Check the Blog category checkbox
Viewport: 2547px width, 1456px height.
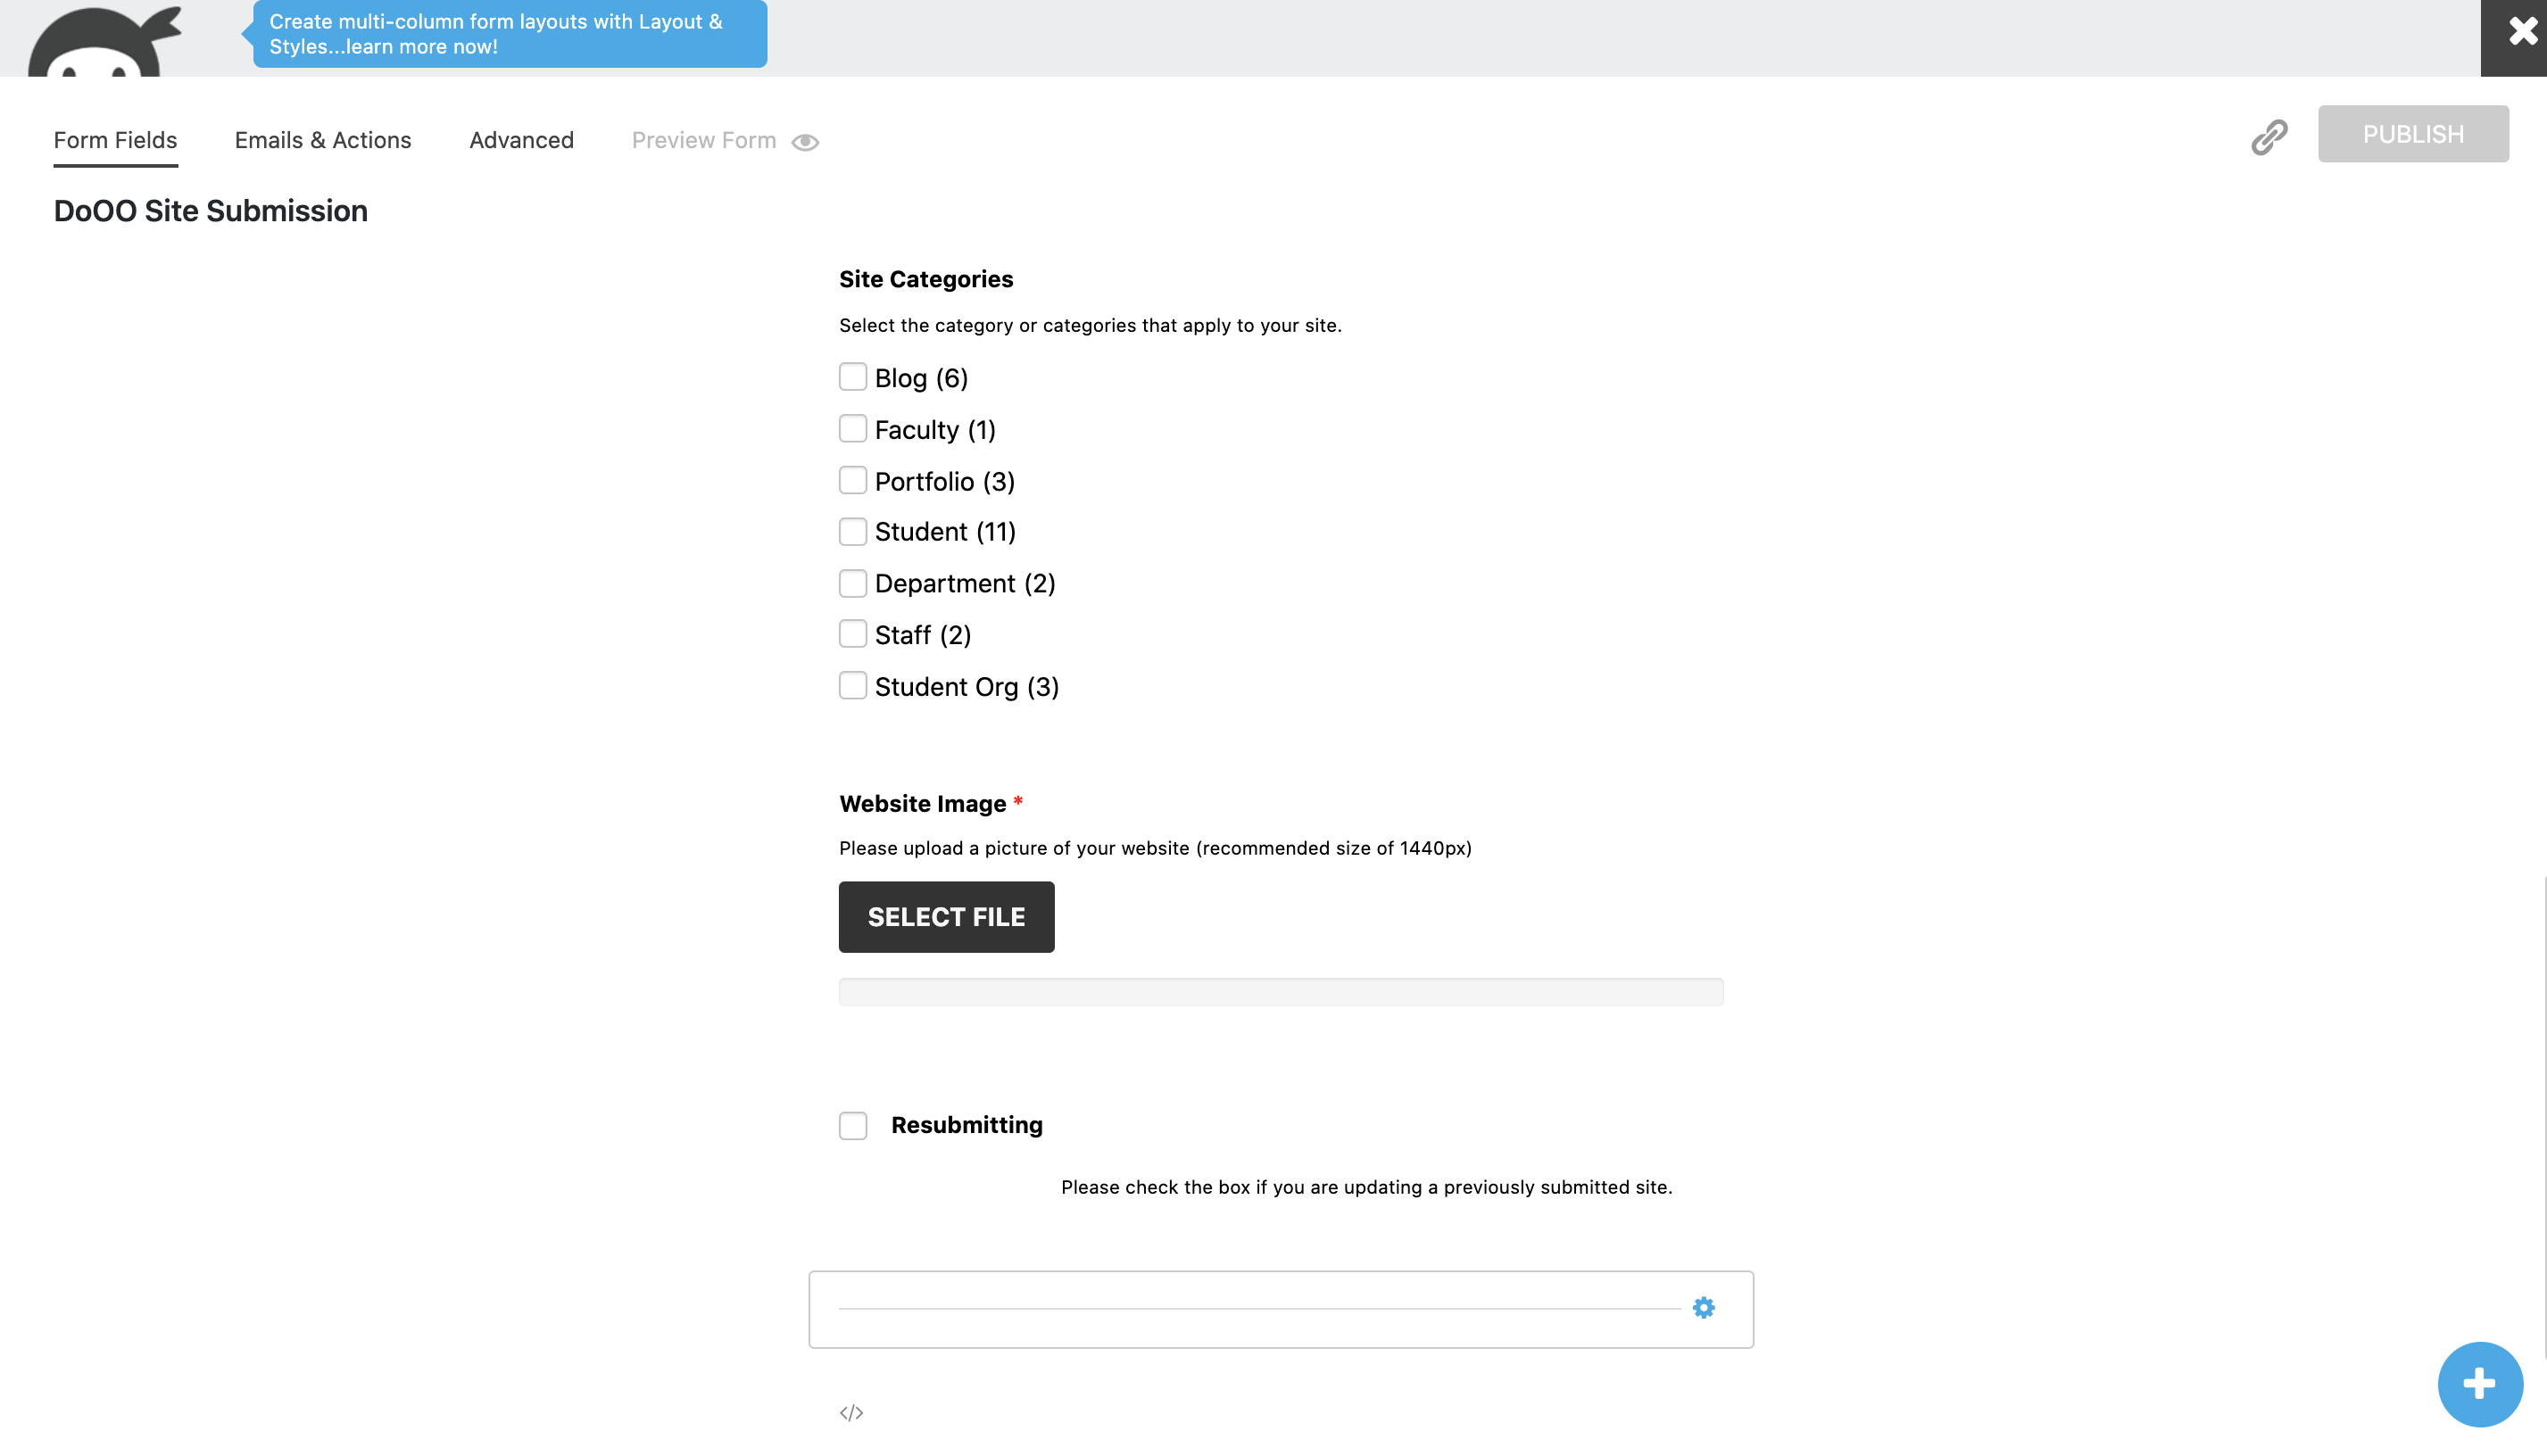(853, 377)
